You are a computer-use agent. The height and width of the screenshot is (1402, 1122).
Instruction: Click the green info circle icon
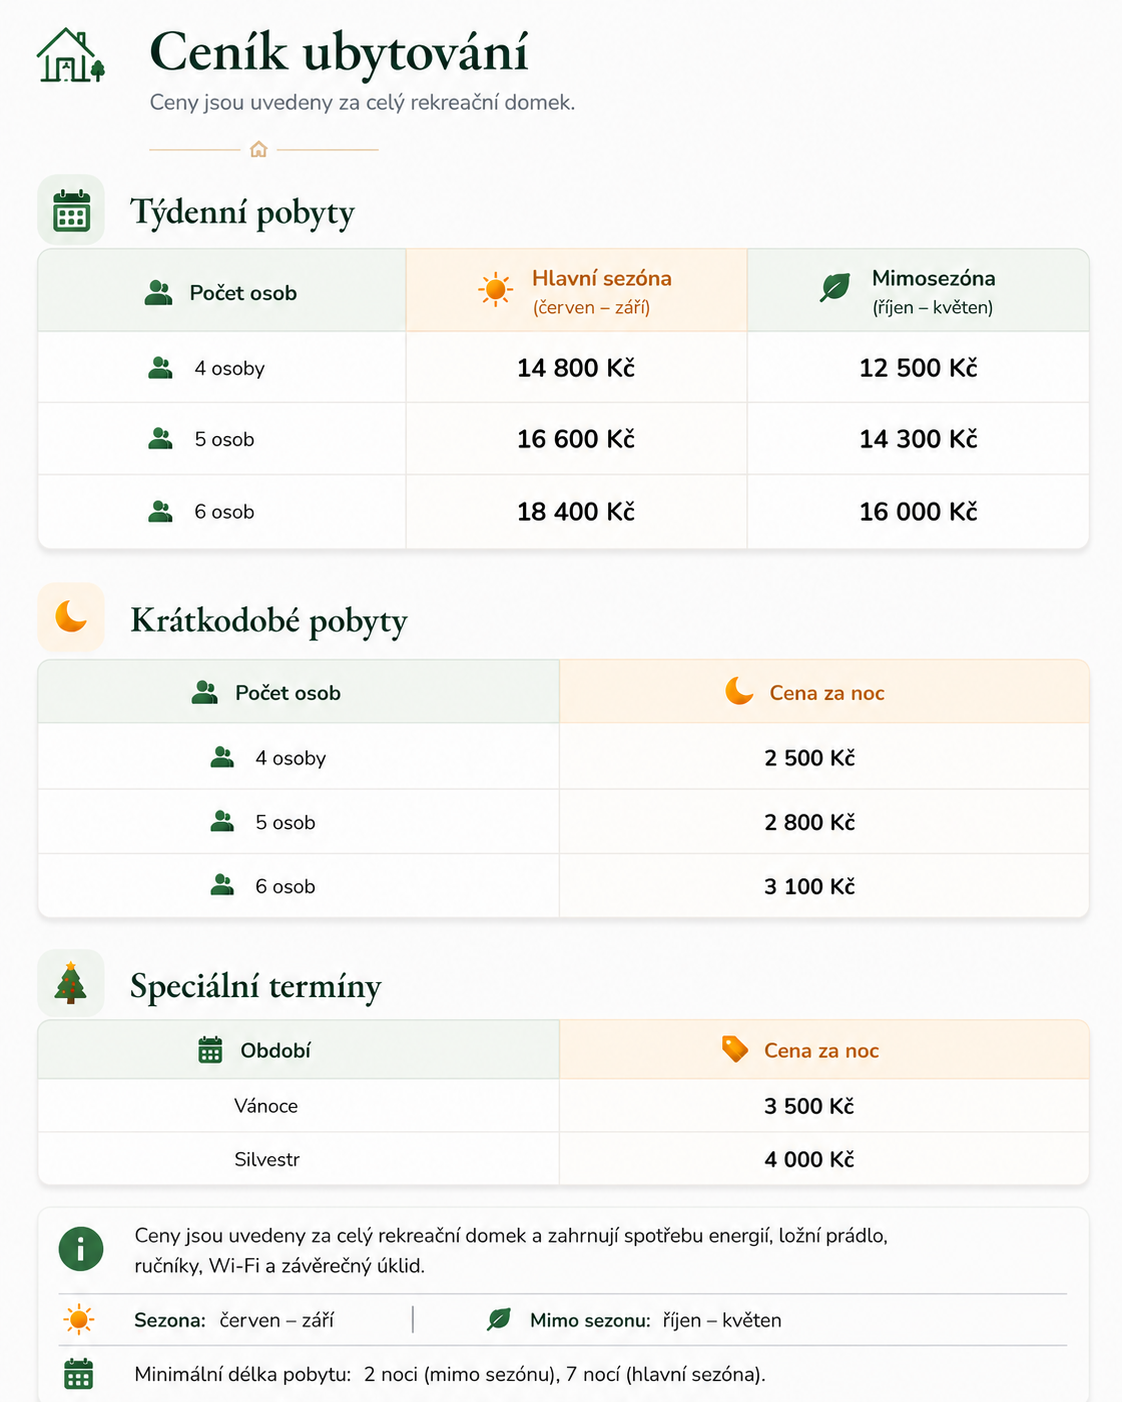coord(81,1249)
